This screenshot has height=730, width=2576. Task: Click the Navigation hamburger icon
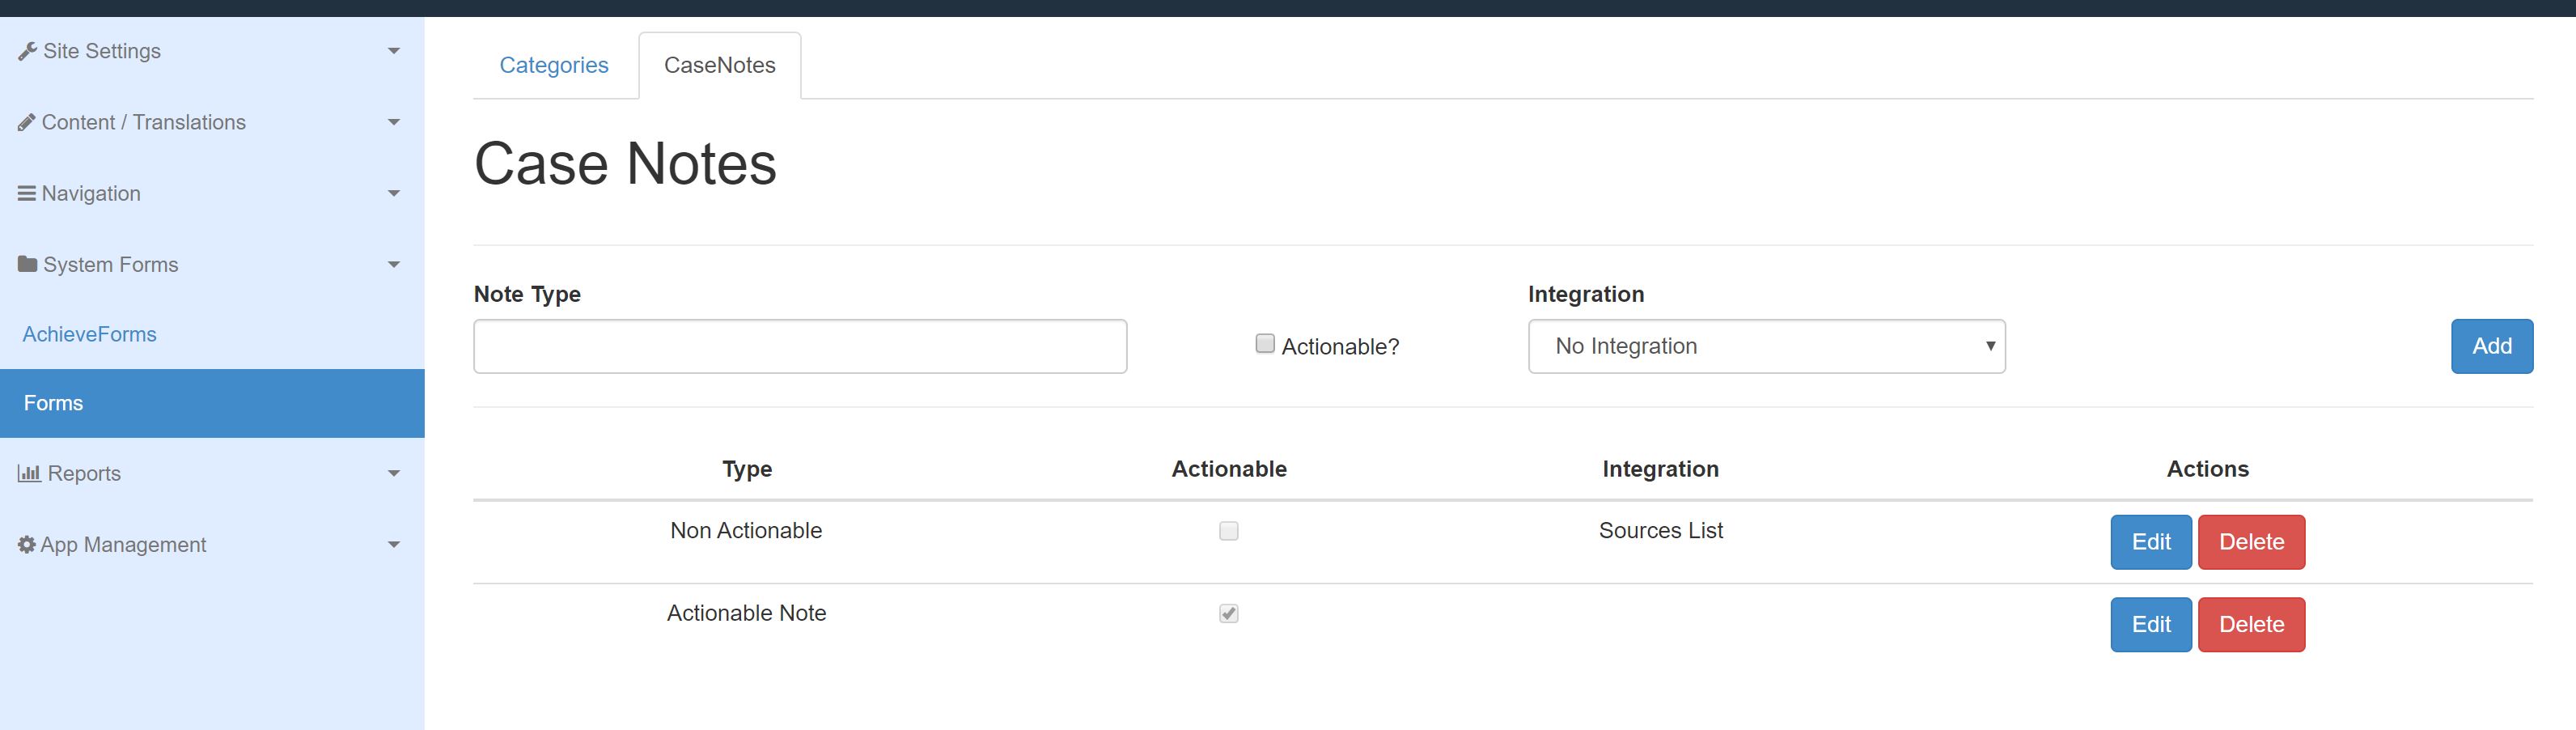pyautogui.click(x=27, y=193)
